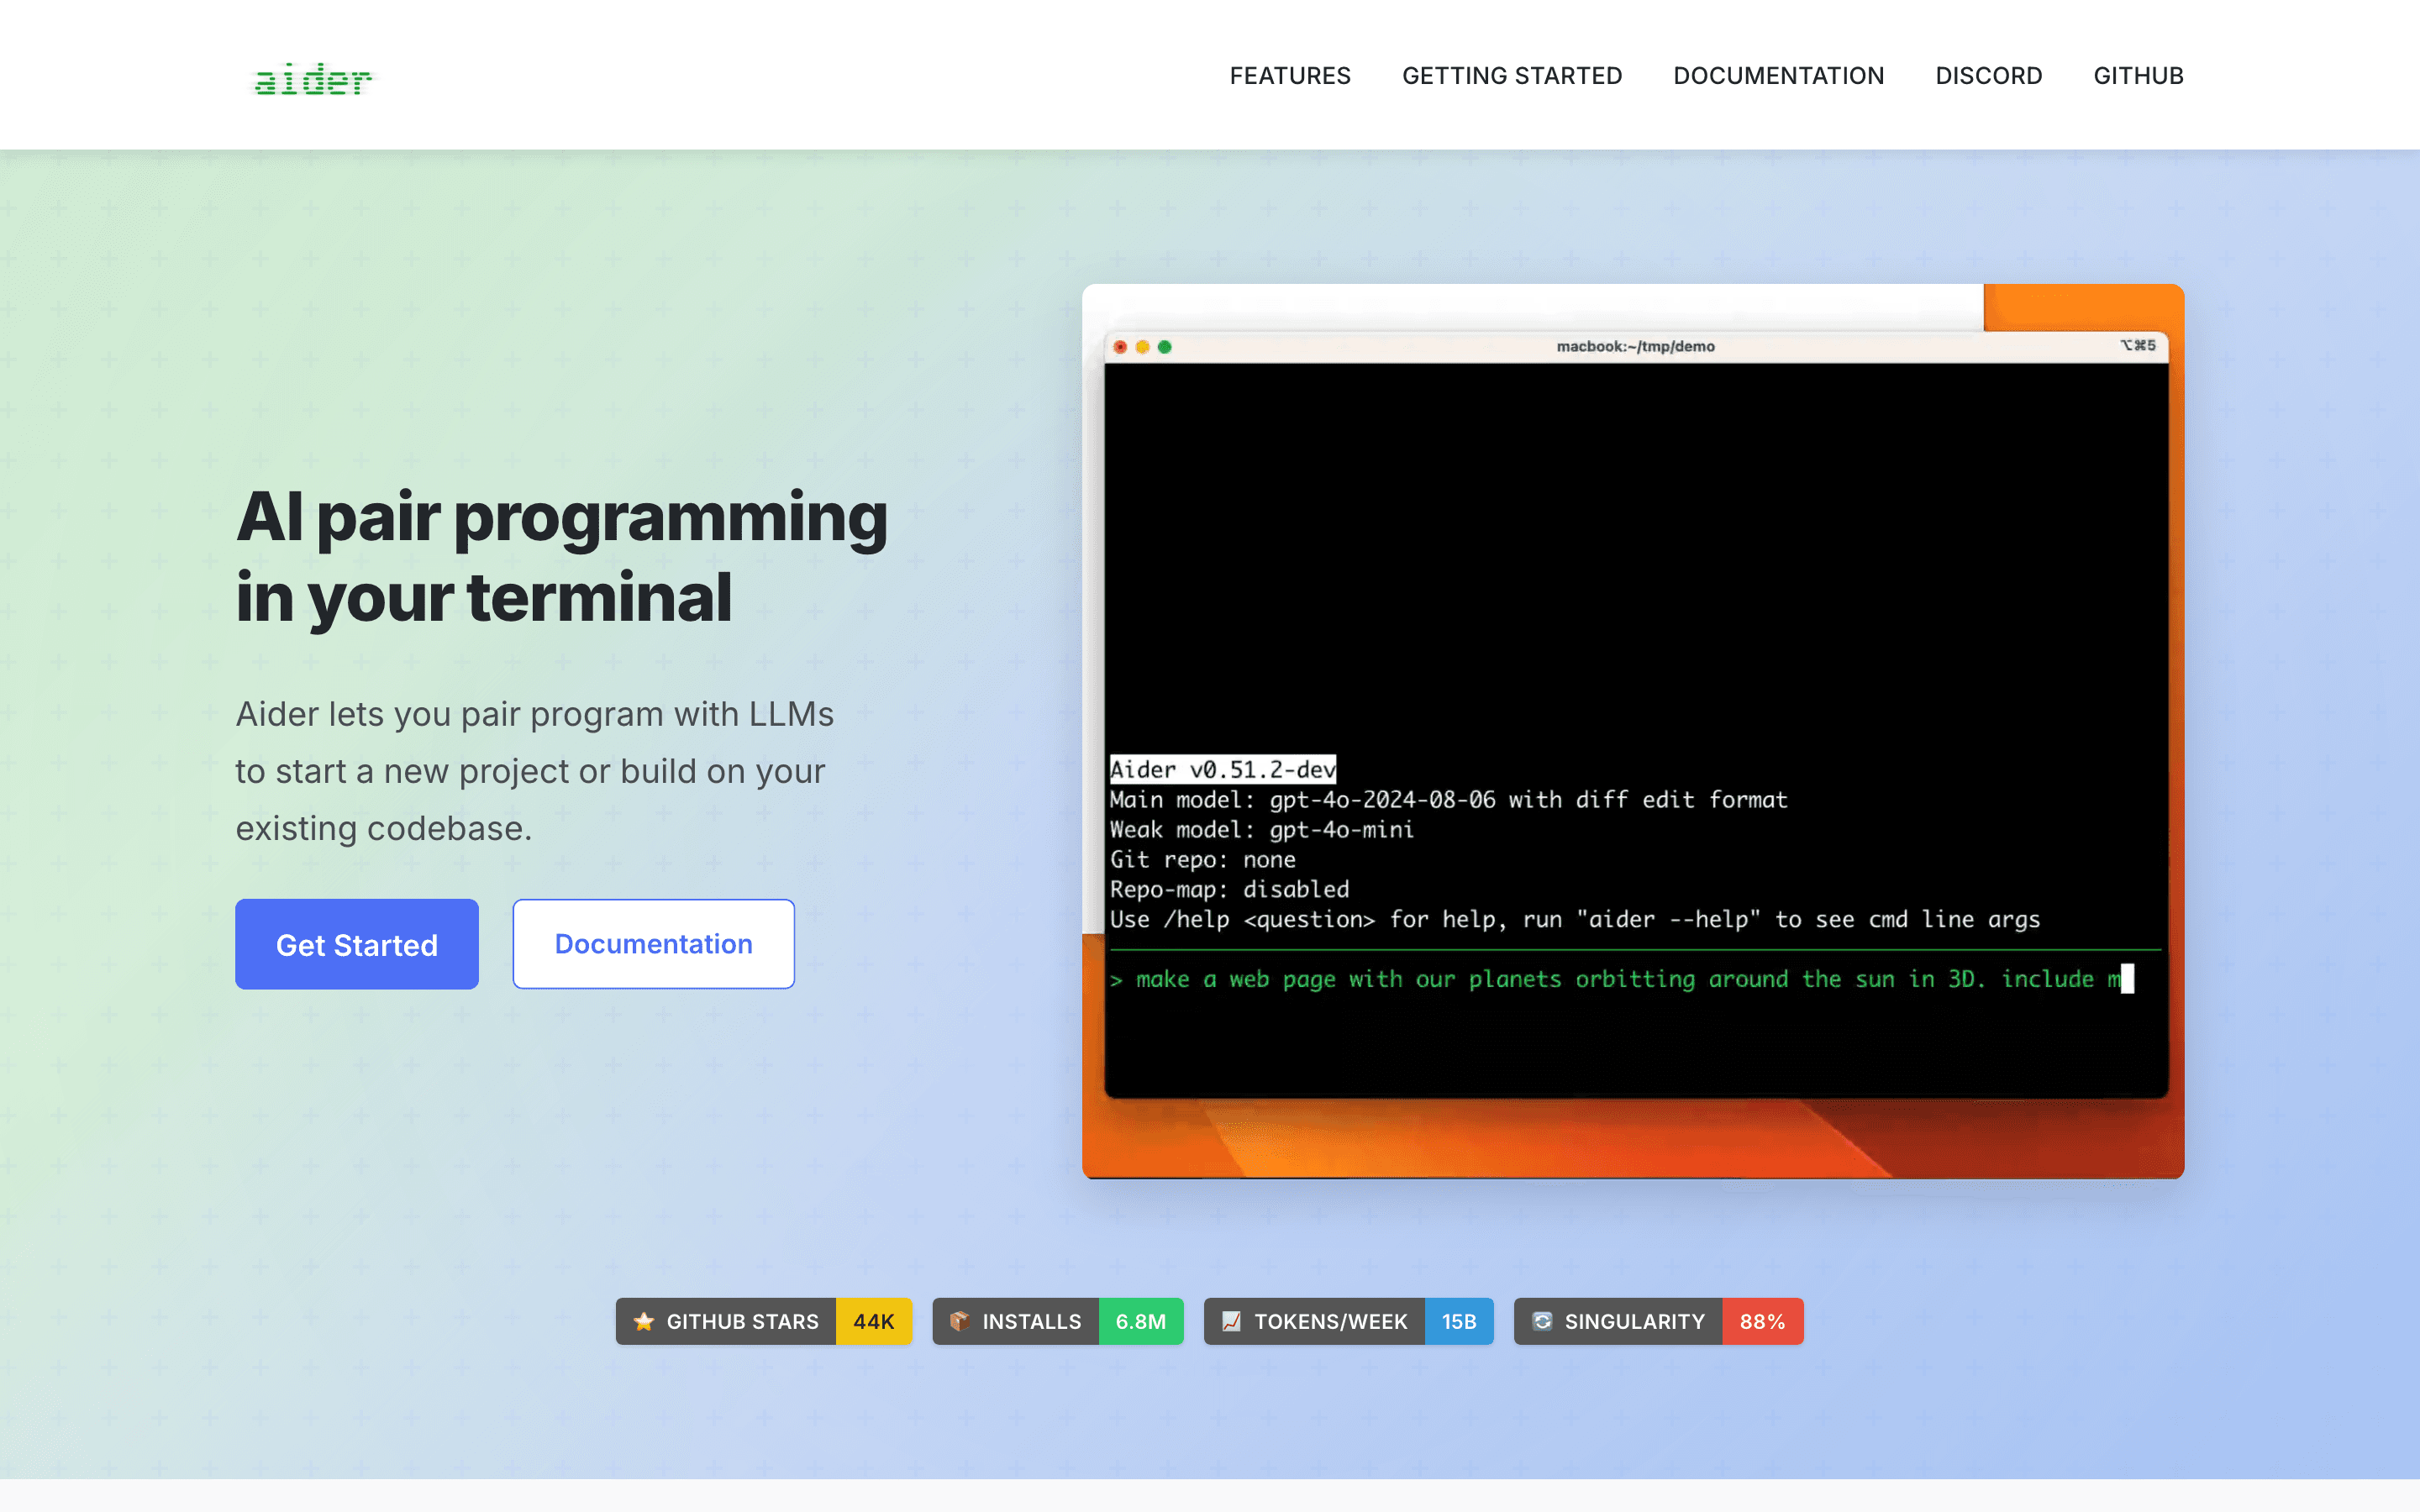Click the chart icon on Tokens/Week badge
The image size is (2420, 1512).
coord(1232,1321)
